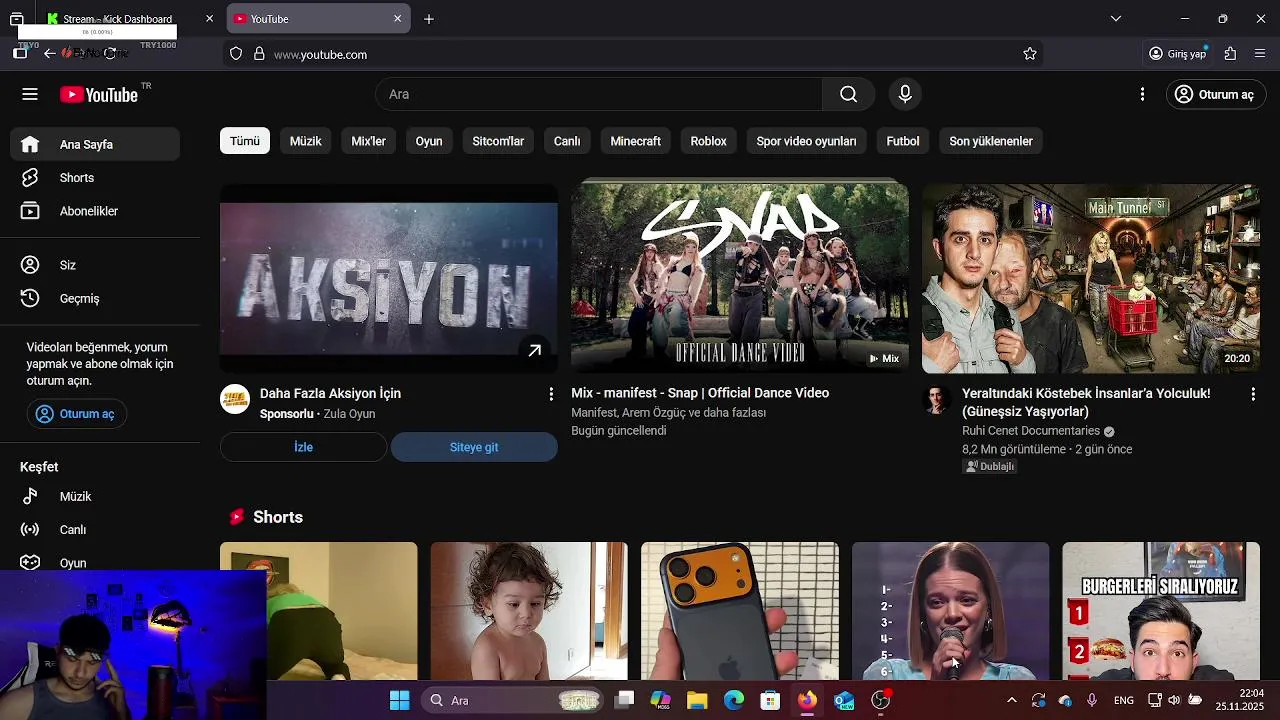Open Microsoft Store from taskbar
Screen dimensions: 1280x720
pos(770,700)
